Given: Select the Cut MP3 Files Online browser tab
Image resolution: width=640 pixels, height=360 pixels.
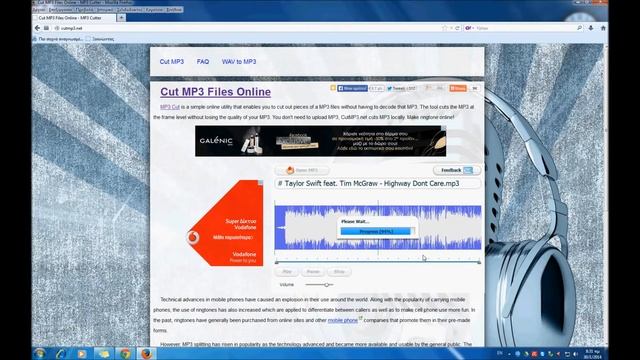Looking at the screenshot, I should coord(73,18).
